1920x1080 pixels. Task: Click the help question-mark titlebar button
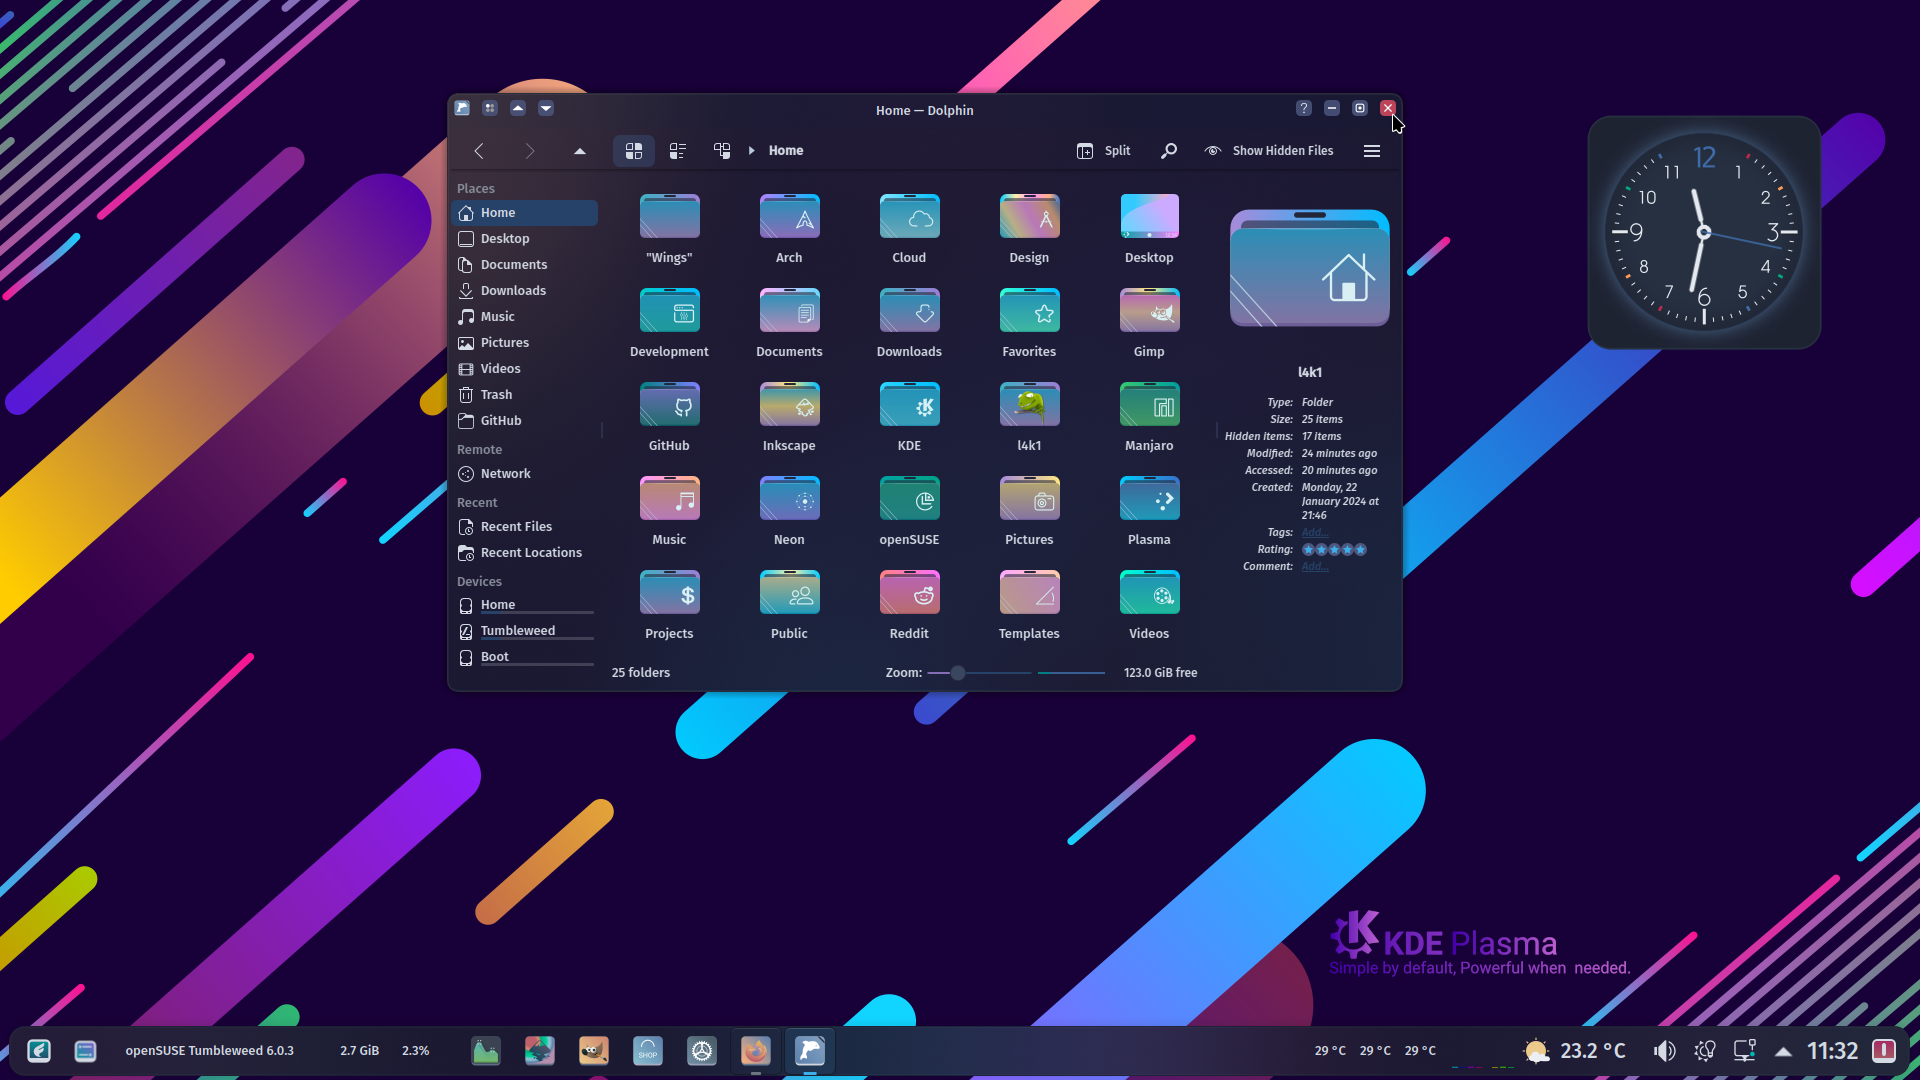coord(1304,108)
